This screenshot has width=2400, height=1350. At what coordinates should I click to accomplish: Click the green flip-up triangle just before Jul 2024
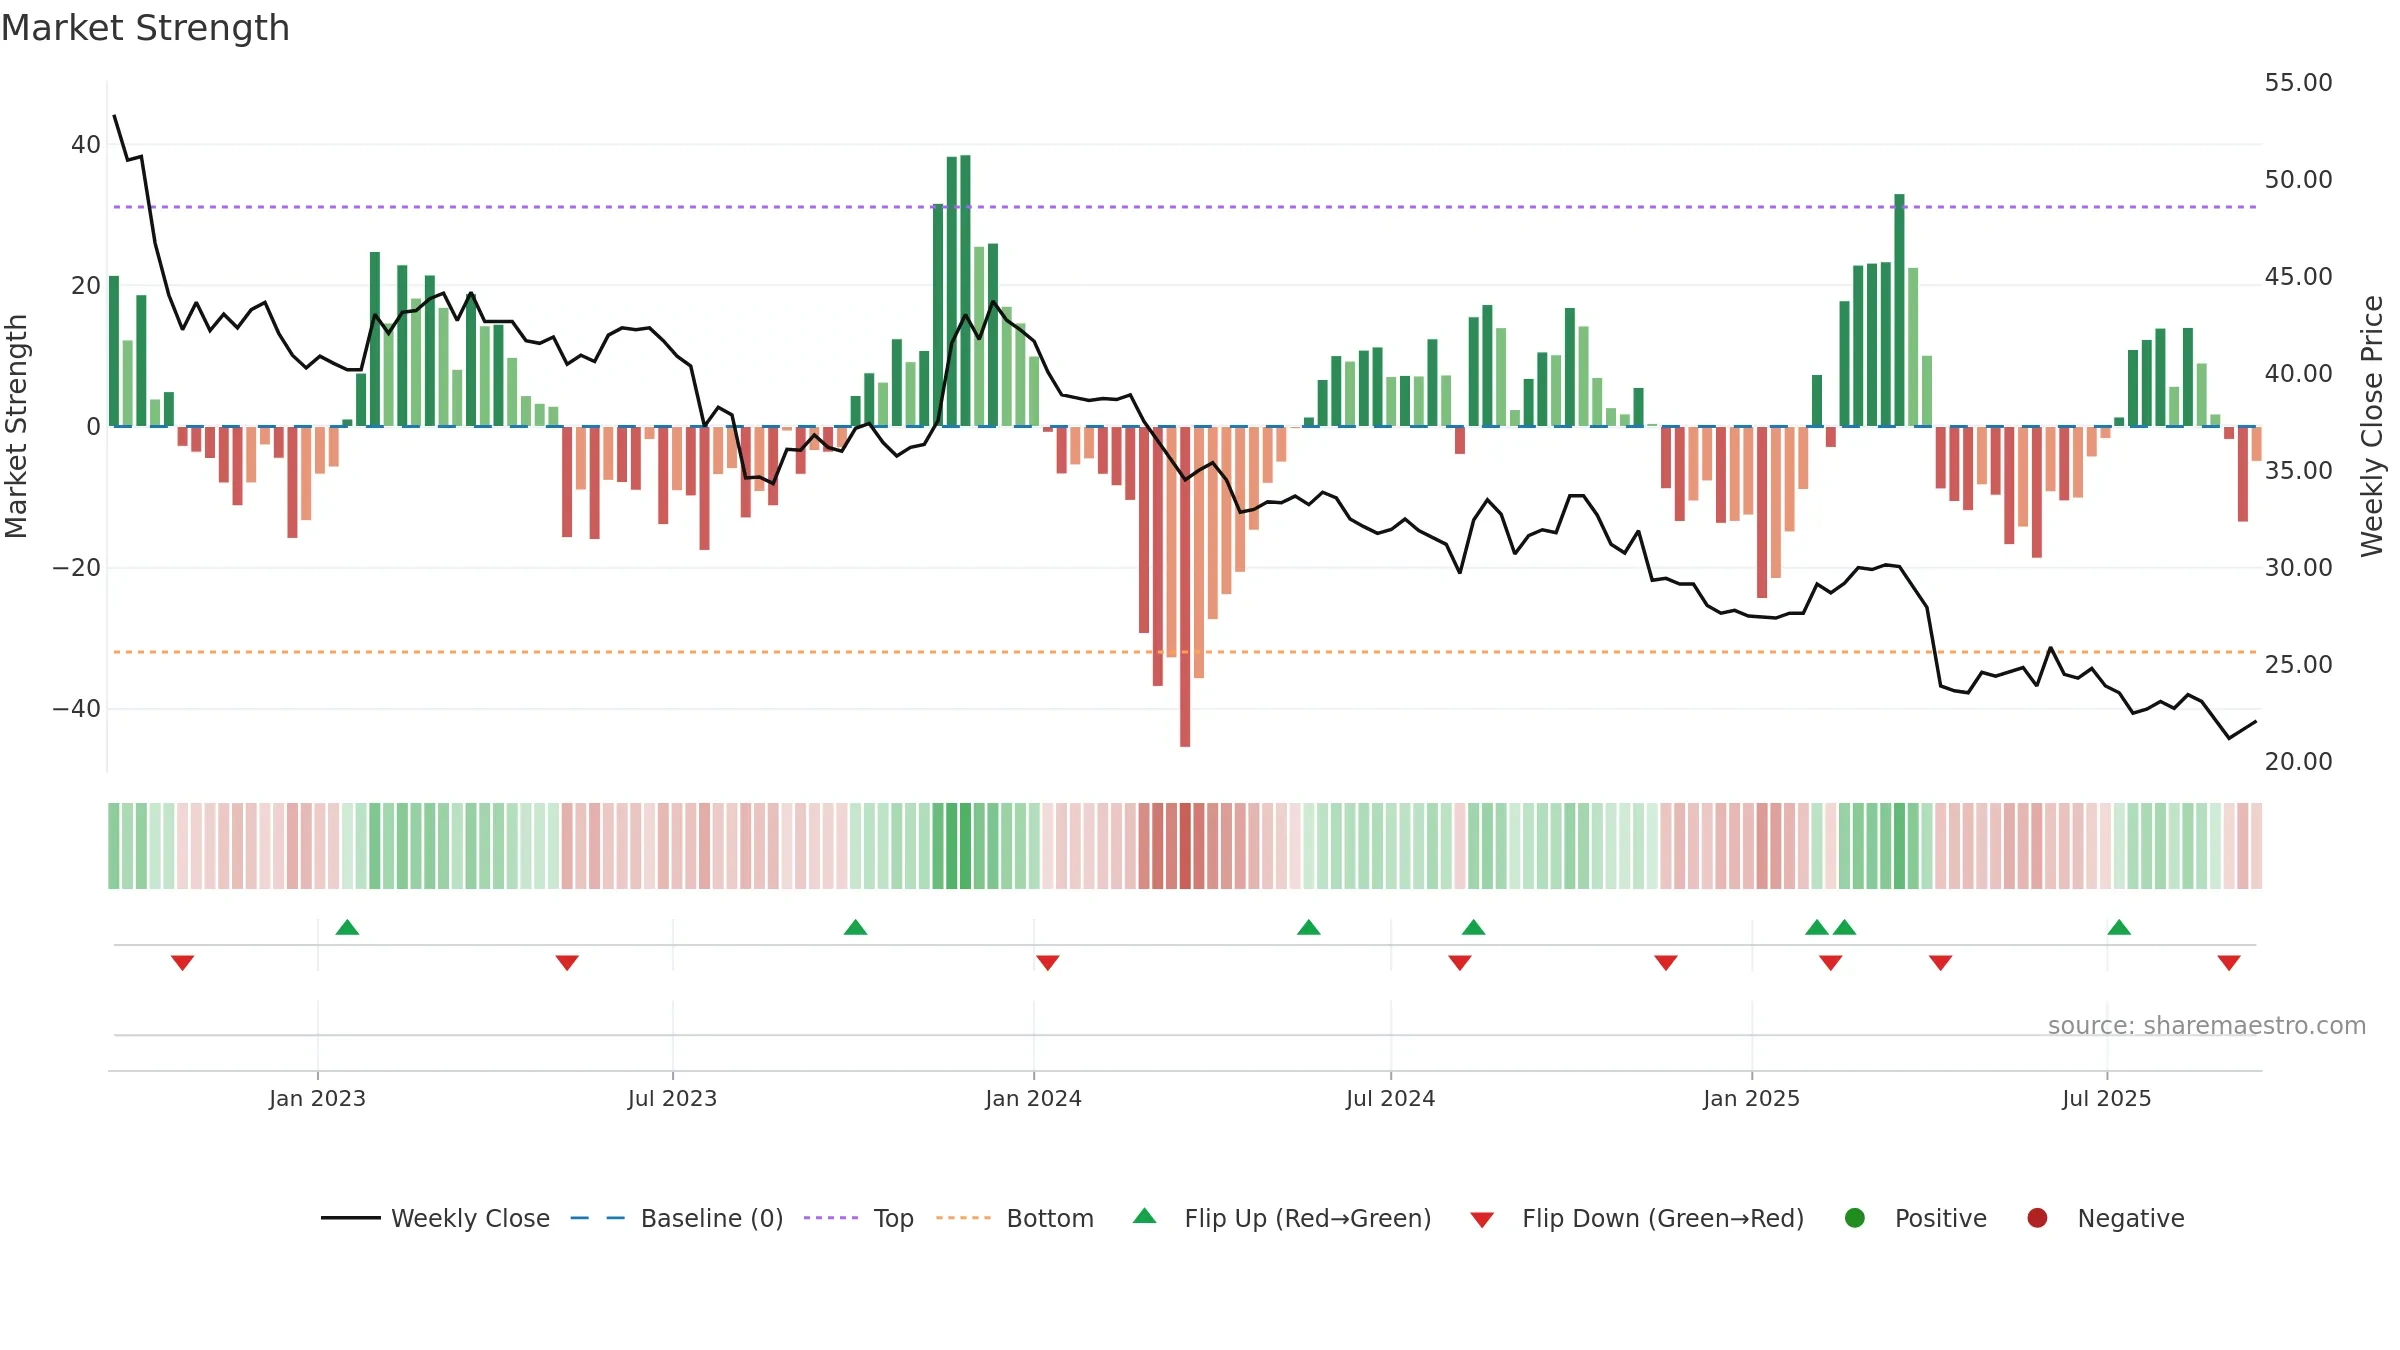point(1309,927)
